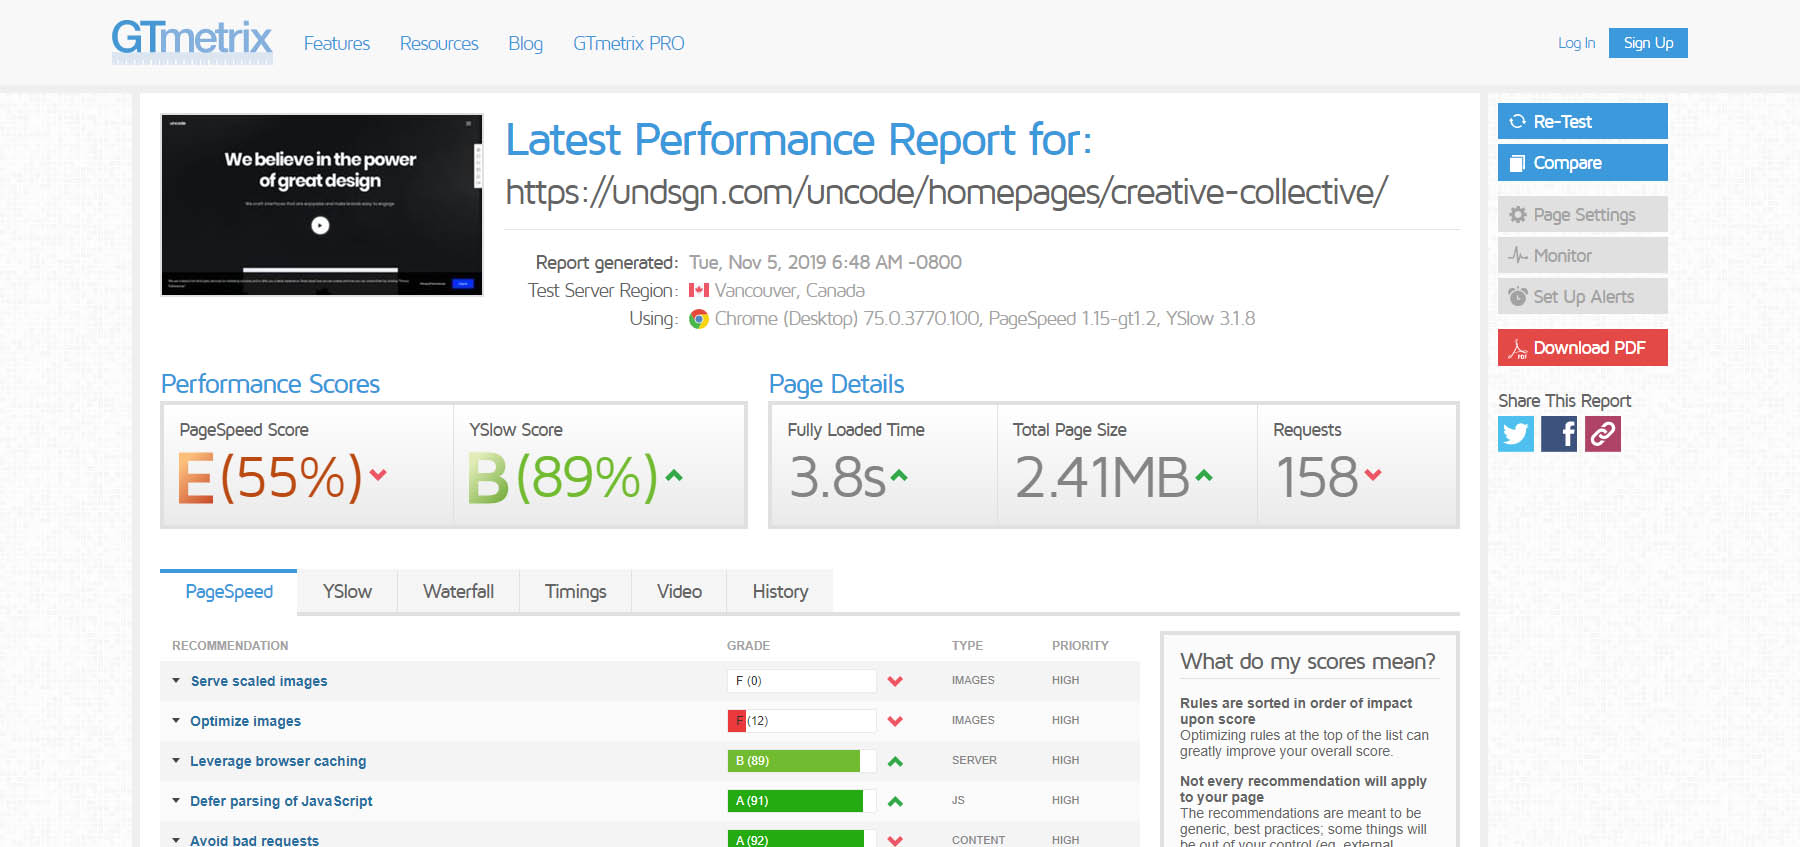
Task: Click the B(89%) YSlow score
Action: tap(563, 477)
